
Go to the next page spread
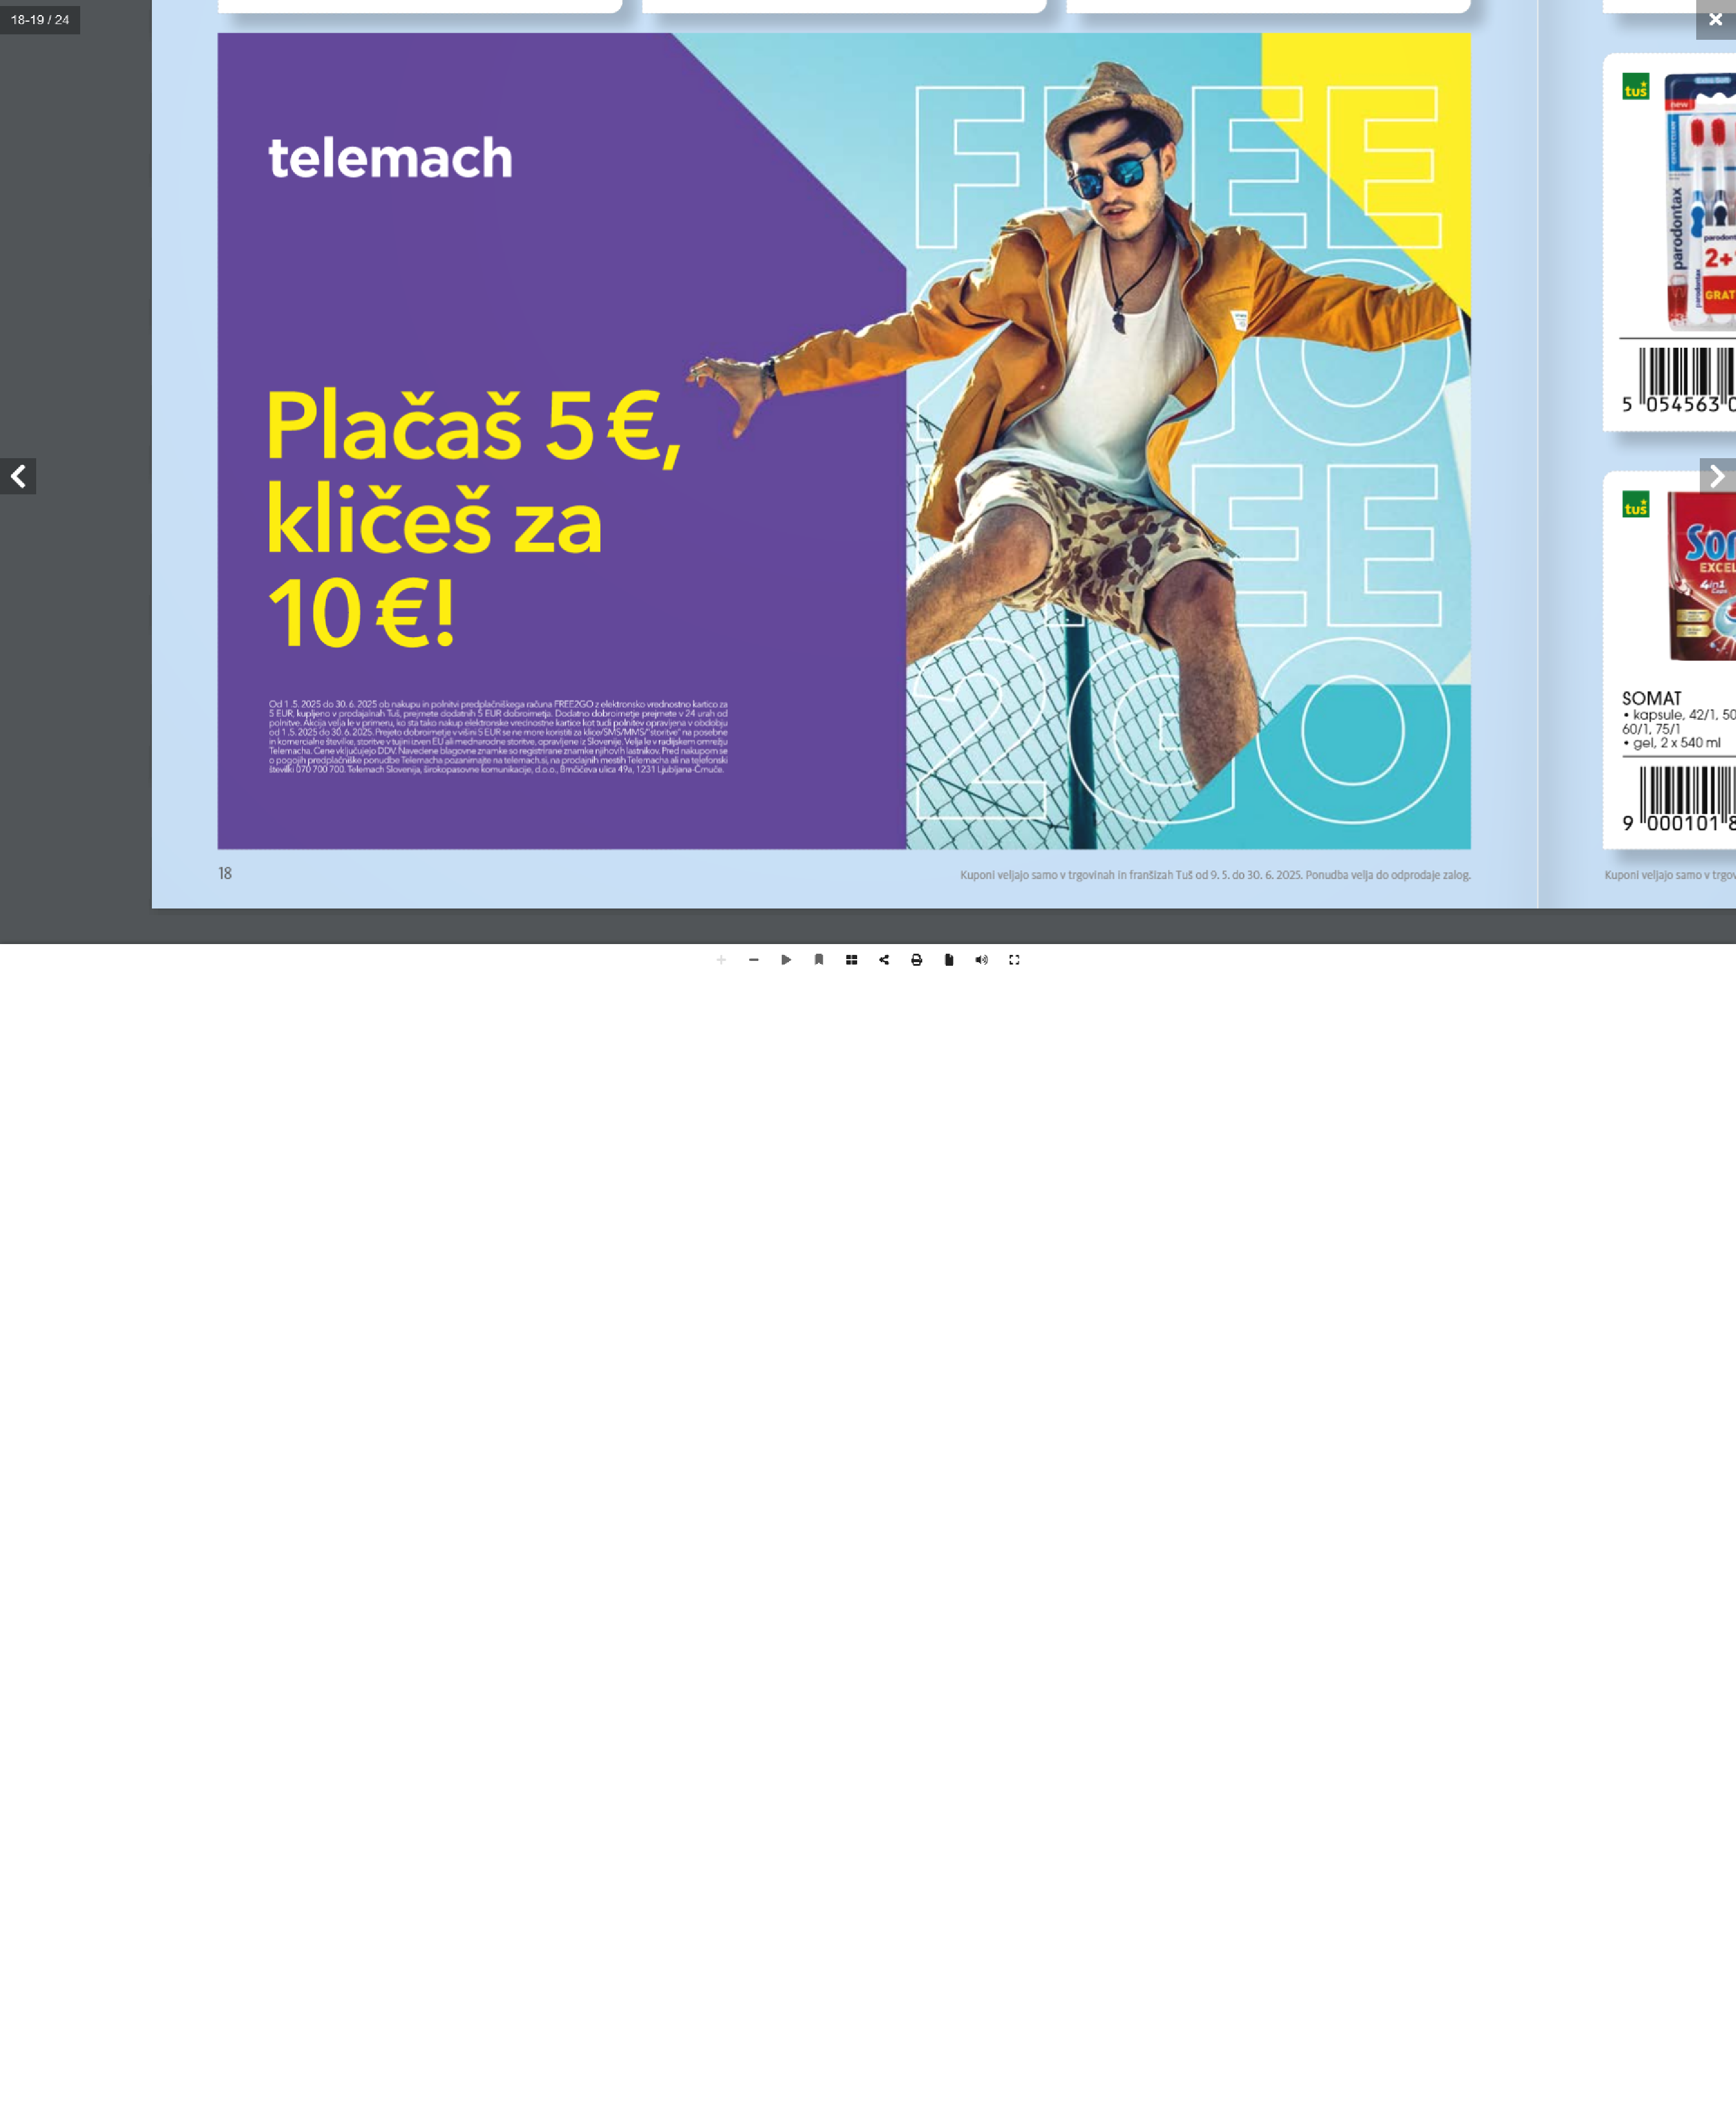1717,477
